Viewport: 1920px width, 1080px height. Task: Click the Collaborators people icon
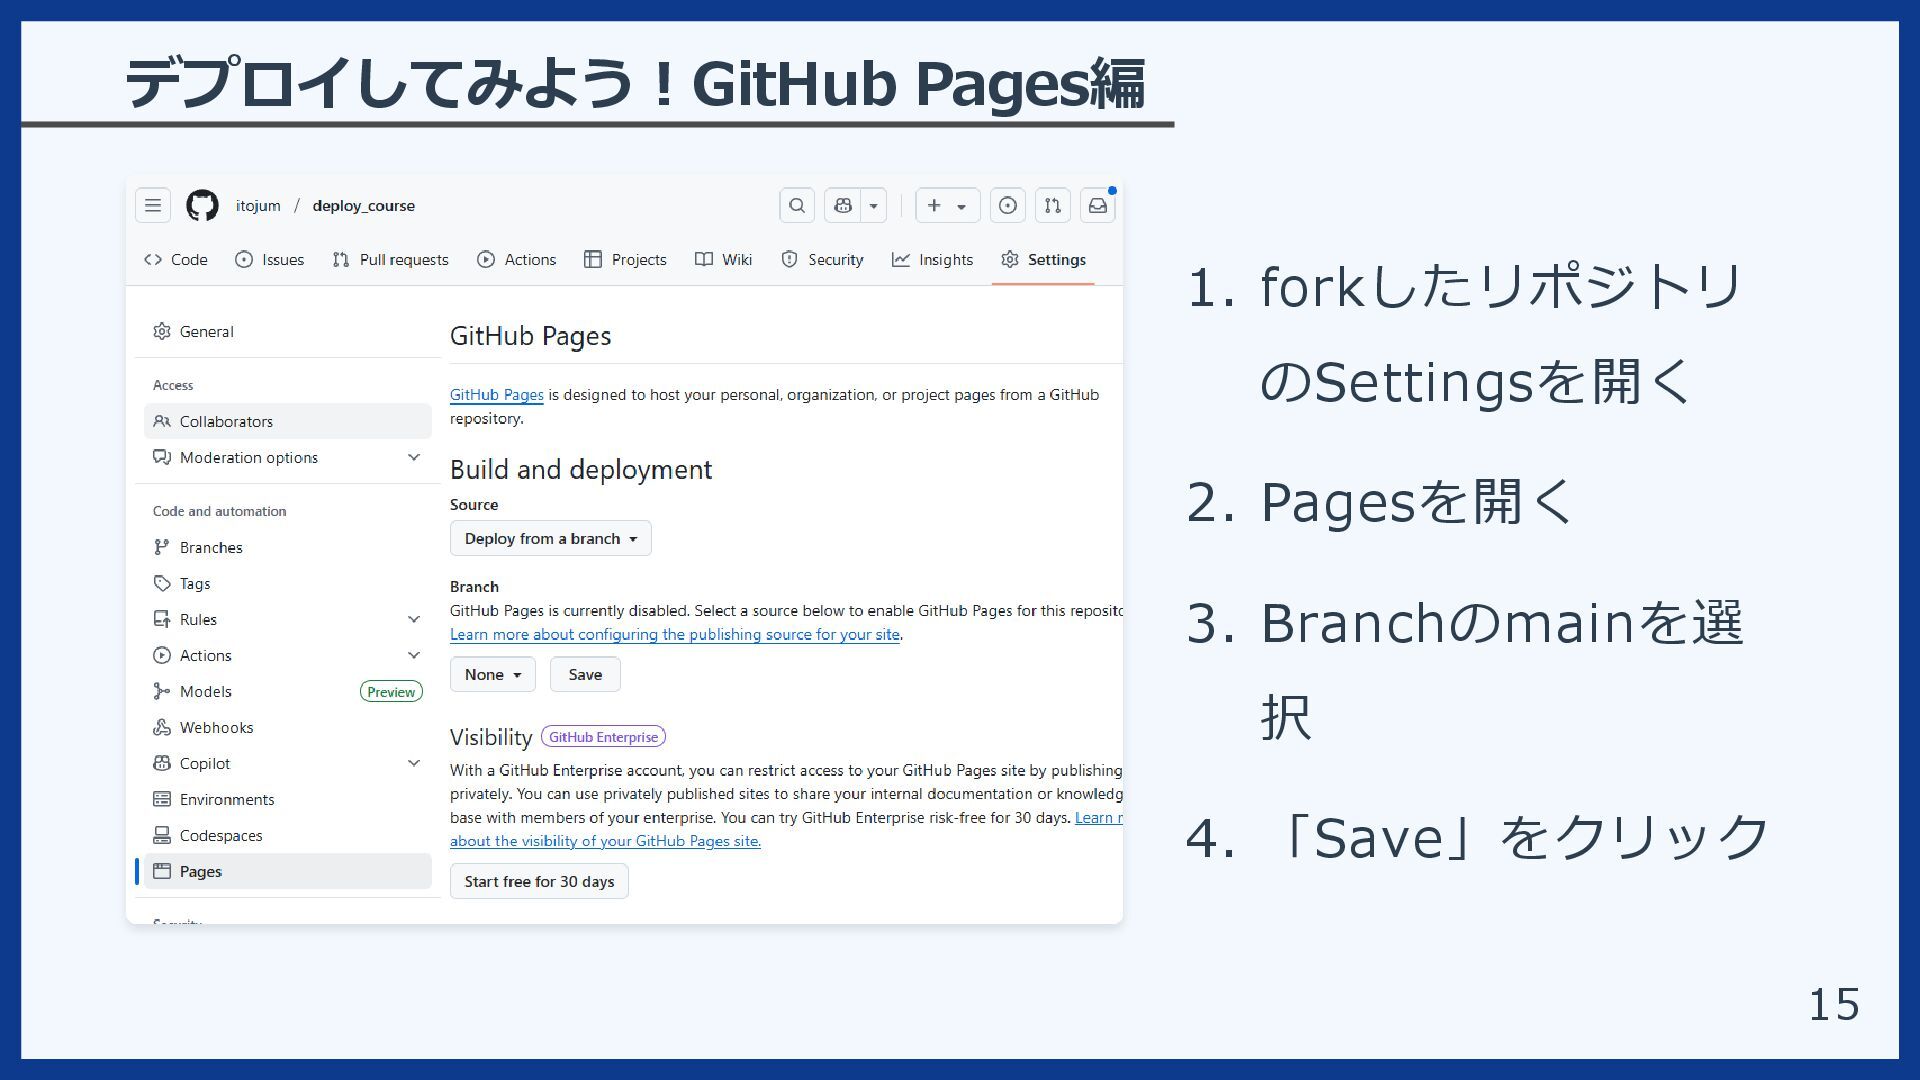162,422
